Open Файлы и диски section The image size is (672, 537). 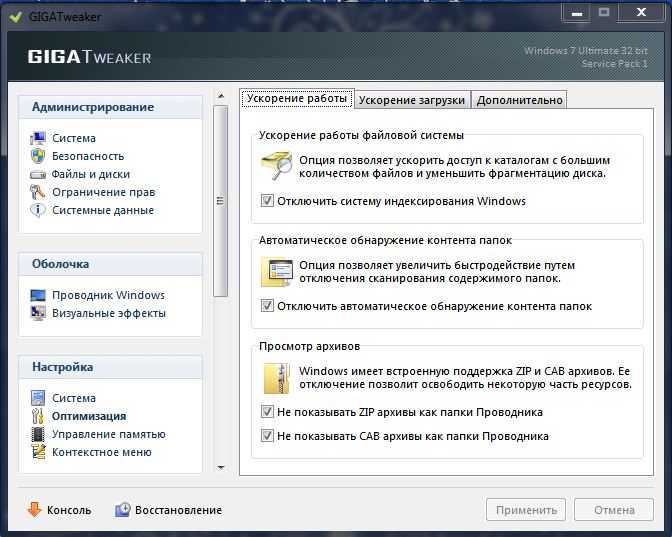pos(90,174)
